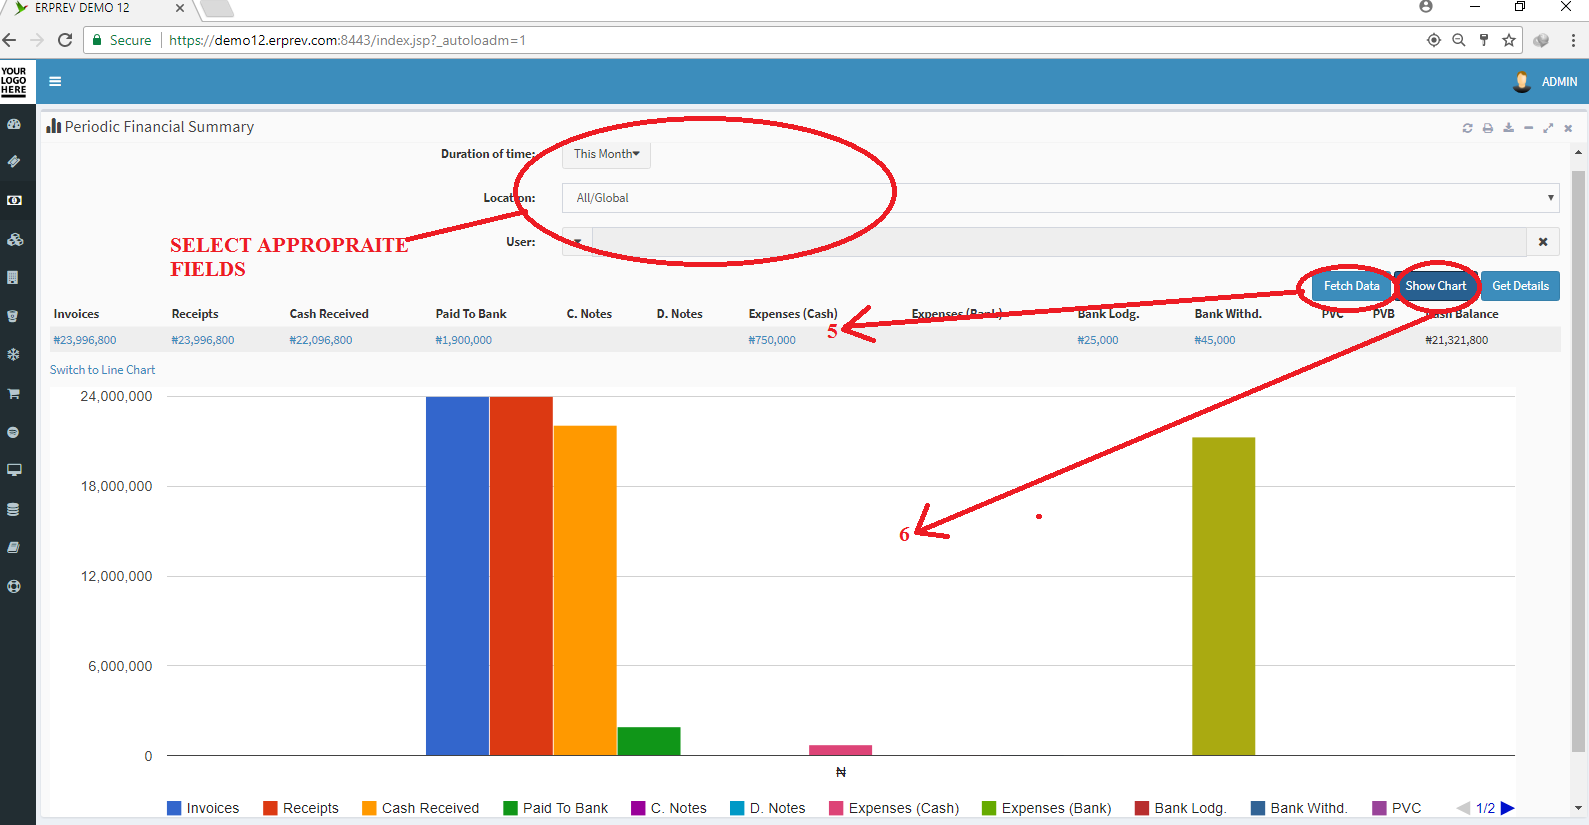Bookmark this page with star icon
This screenshot has height=825, width=1589.
(1509, 40)
